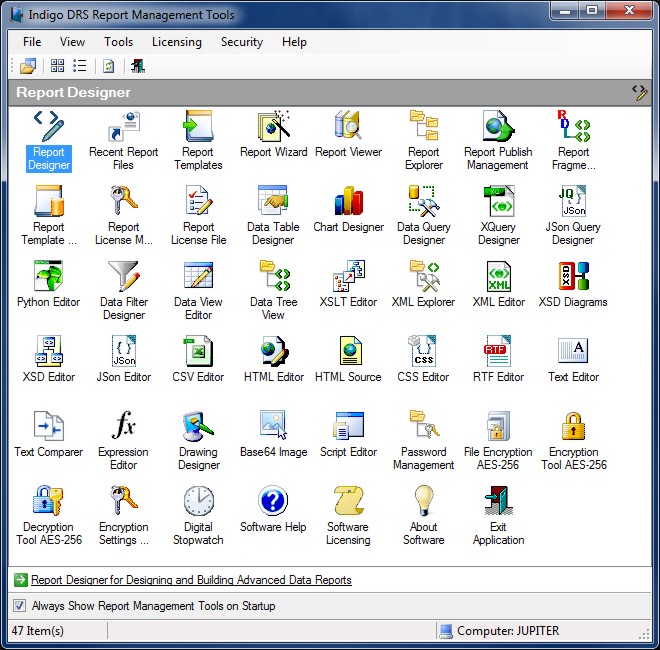Launch XQuery Designer

498,216
